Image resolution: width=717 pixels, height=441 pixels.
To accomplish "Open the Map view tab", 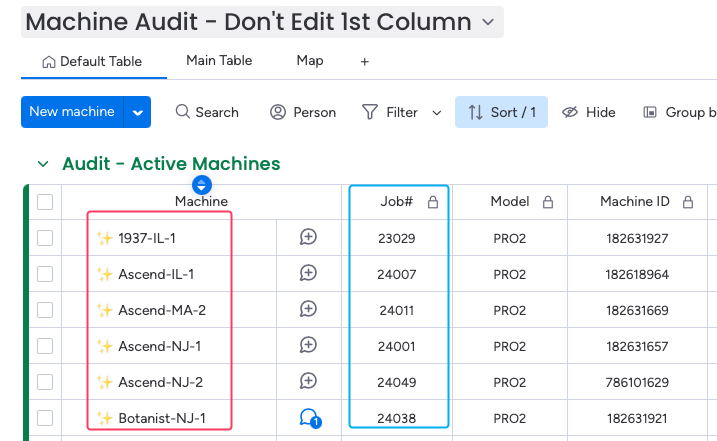I will (310, 61).
